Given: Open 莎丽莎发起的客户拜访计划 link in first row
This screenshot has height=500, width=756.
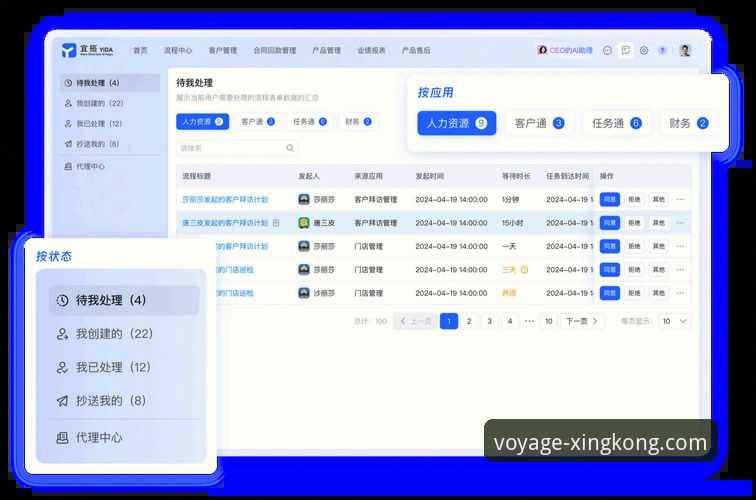Looking at the screenshot, I should pyautogui.click(x=225, y=199).
